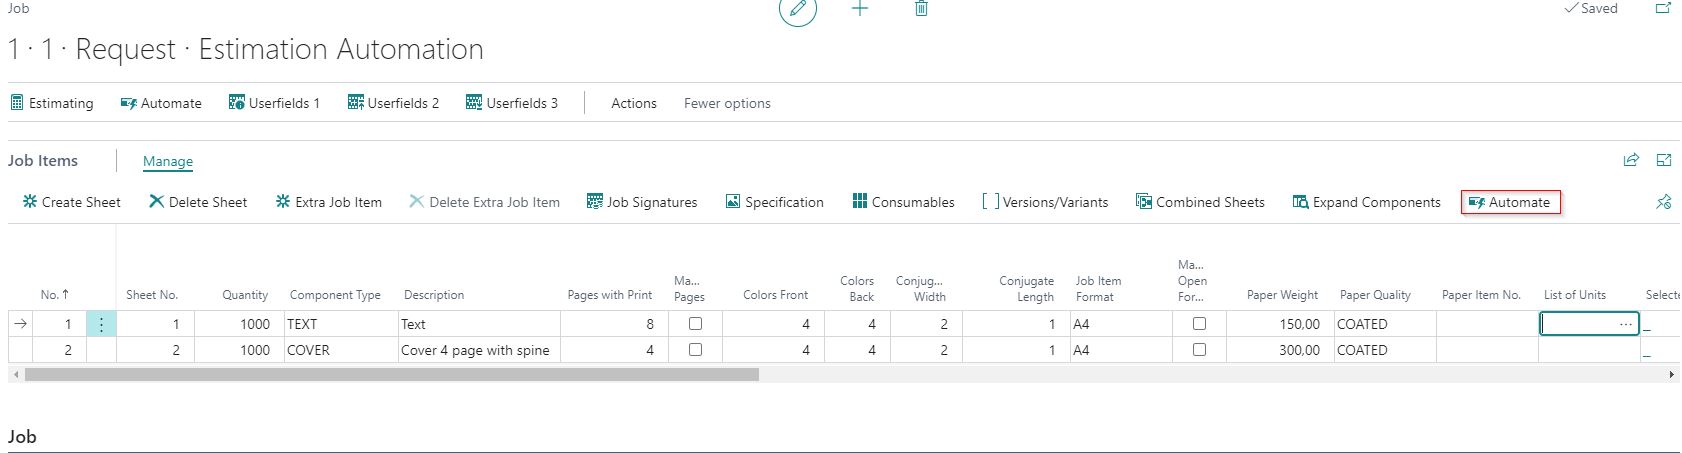Select the Manage tab in Job Items
This screenshot has height=453, width=1682.
(x=168, y=161)
